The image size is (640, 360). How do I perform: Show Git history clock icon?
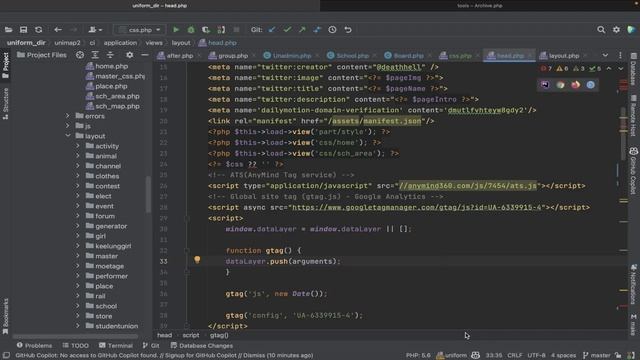point(332,30)
